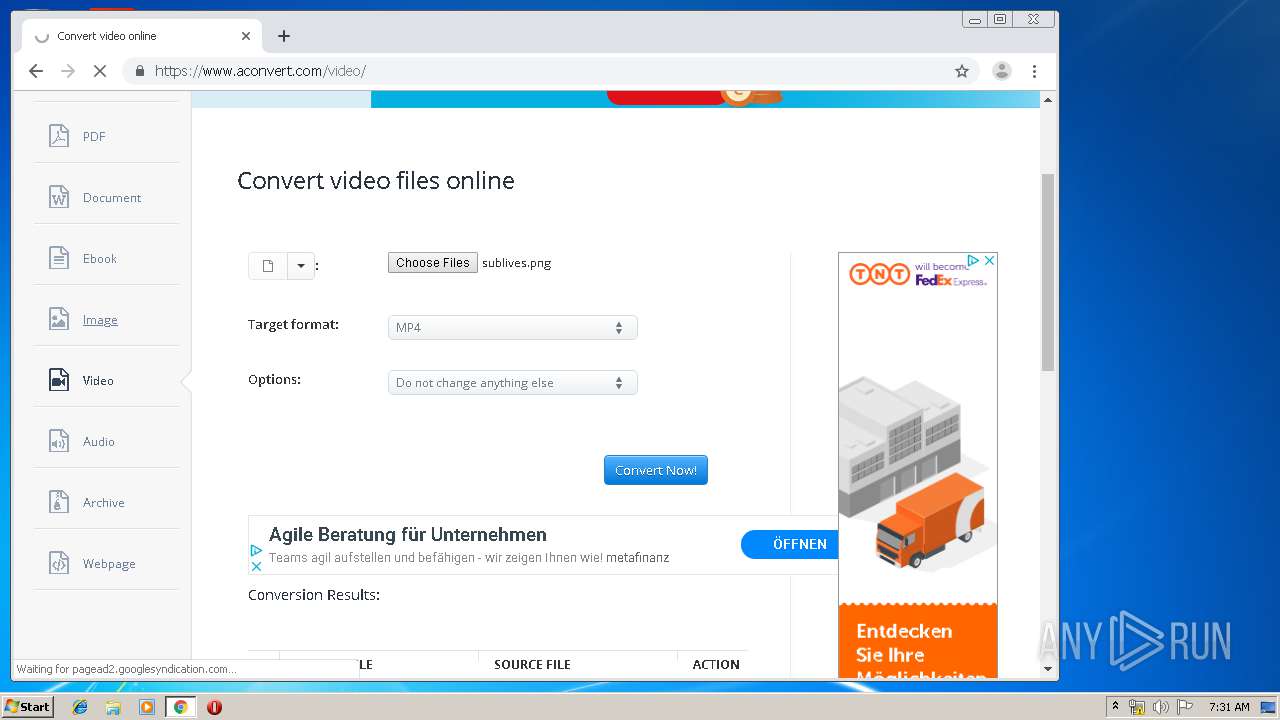Go to the Ebook text link
Screen dimensions: 1280x720
tap(100, 259)
